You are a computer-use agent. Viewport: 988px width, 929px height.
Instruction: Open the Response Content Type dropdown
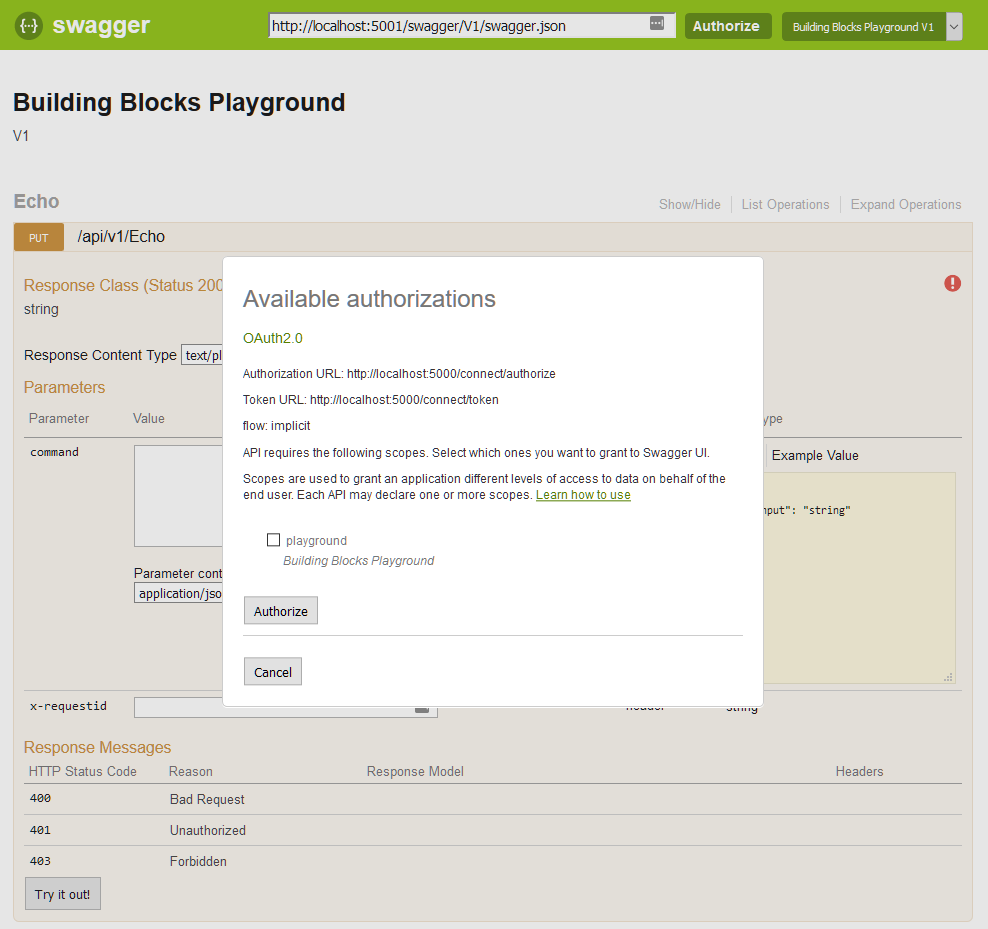pos(202,355)
